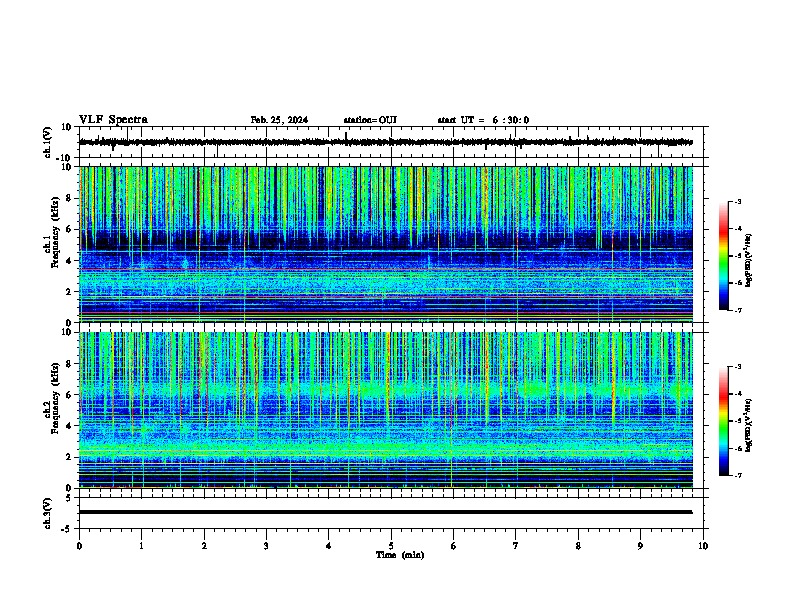Click the '-7' label on ch.2 color bar
Viewport: 792px width, 612px height.
click(x=737, y=475)
